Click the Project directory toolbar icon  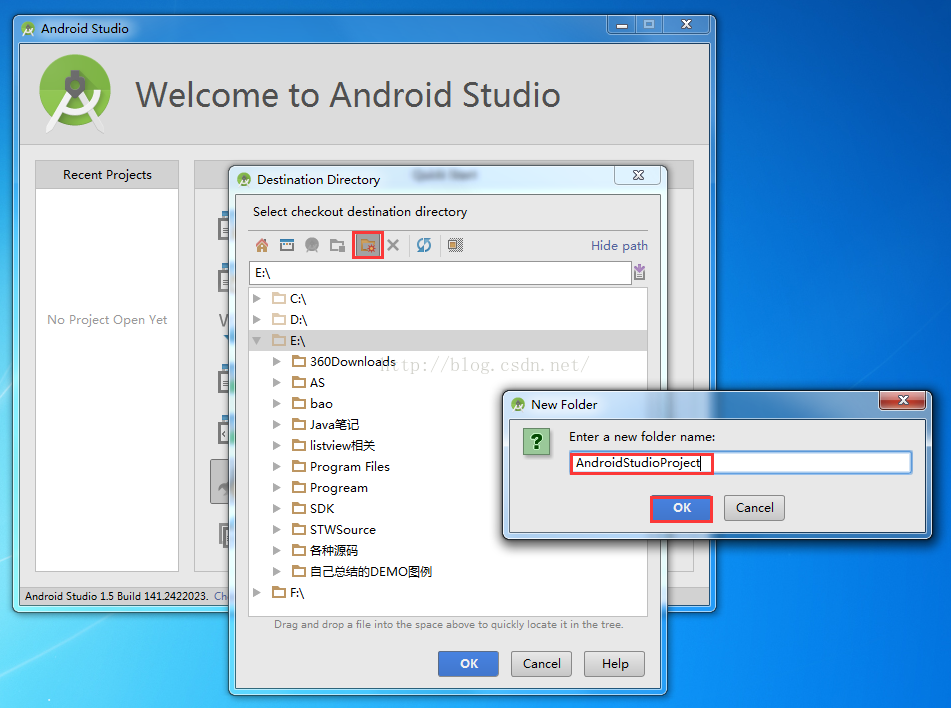(x=312, y=245)
